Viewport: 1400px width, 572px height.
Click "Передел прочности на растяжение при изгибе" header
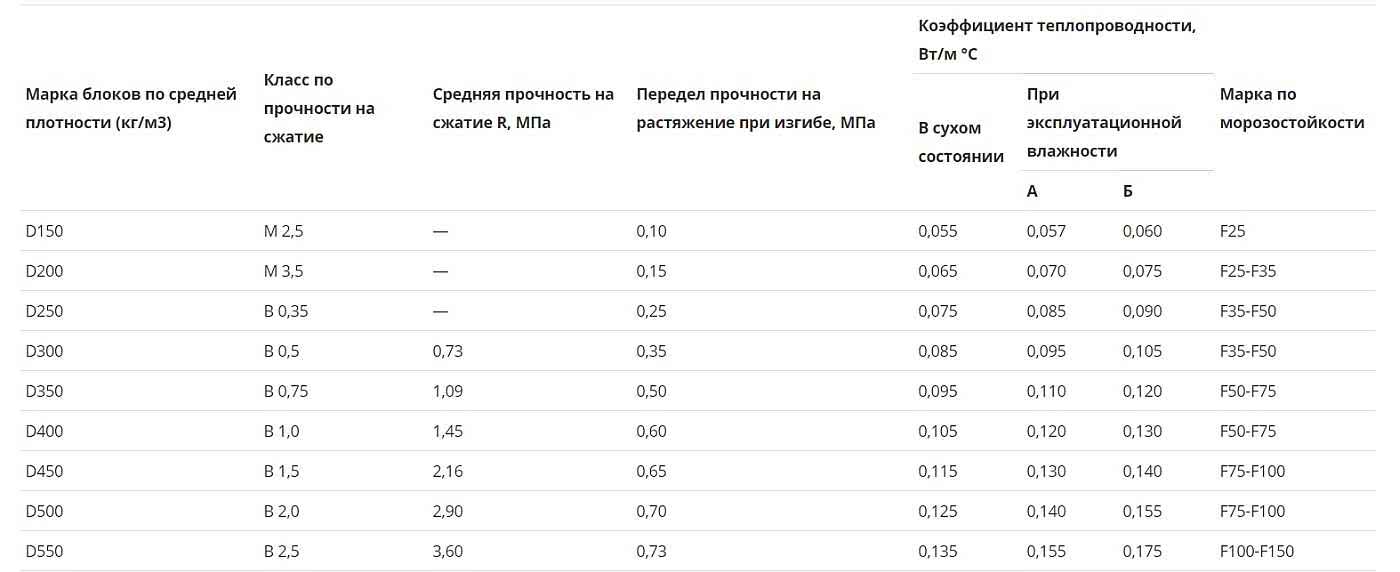click(x=755, y=108)
